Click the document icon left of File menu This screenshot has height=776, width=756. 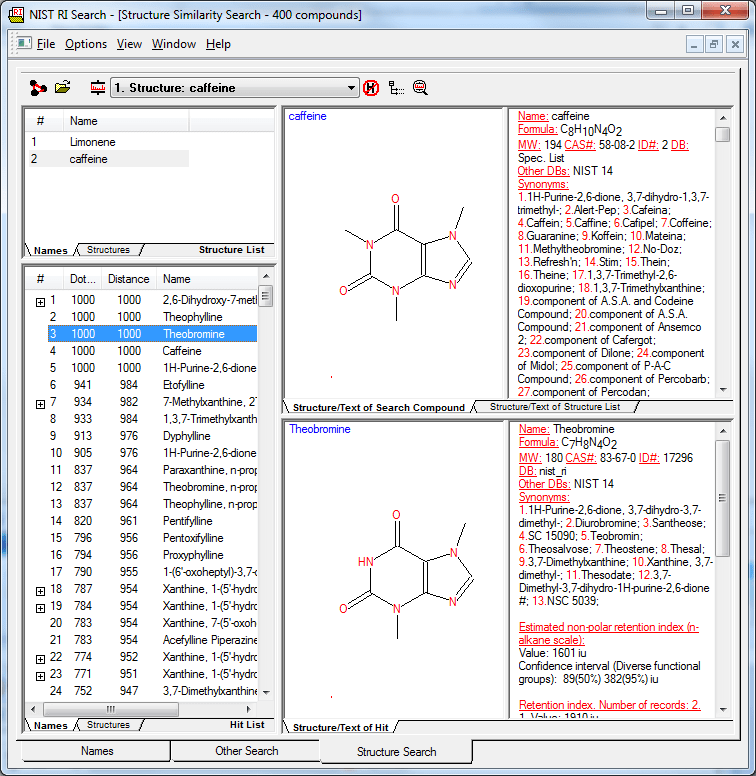tap(23, 44)
